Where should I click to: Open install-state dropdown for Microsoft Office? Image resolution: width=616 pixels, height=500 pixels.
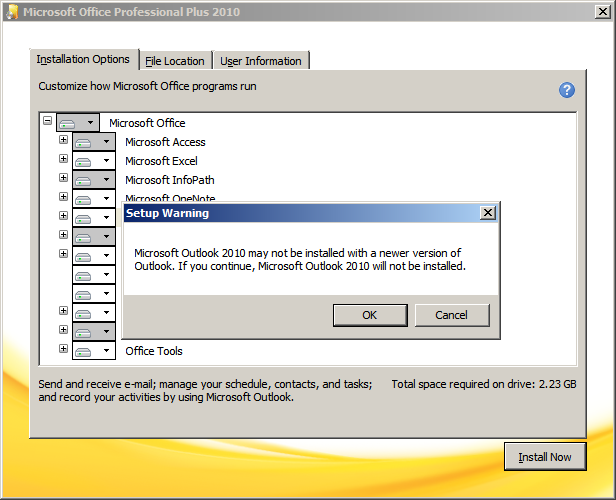pyautogui.click(x=78, y=123)
